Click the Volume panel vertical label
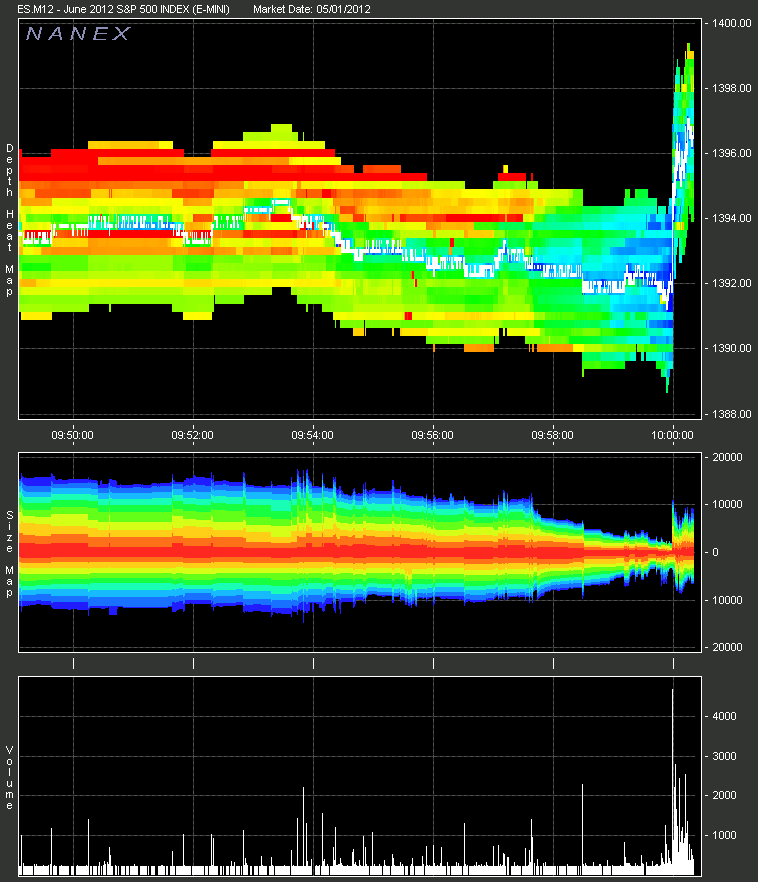 10,777
